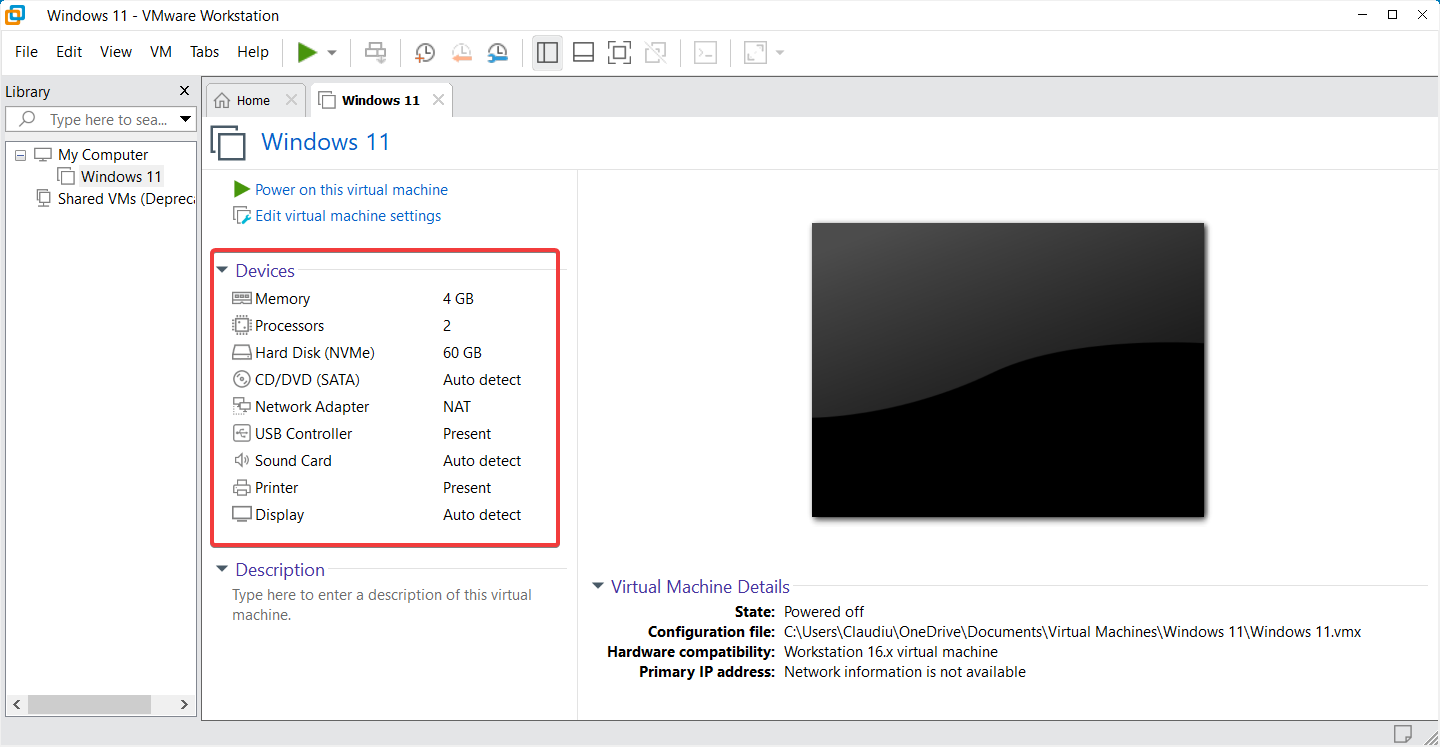Click the console view toolbar icon
Image resolution: width=1440 pixels, height=747 pixels.
pyautogui.click(x=706, y=52)
